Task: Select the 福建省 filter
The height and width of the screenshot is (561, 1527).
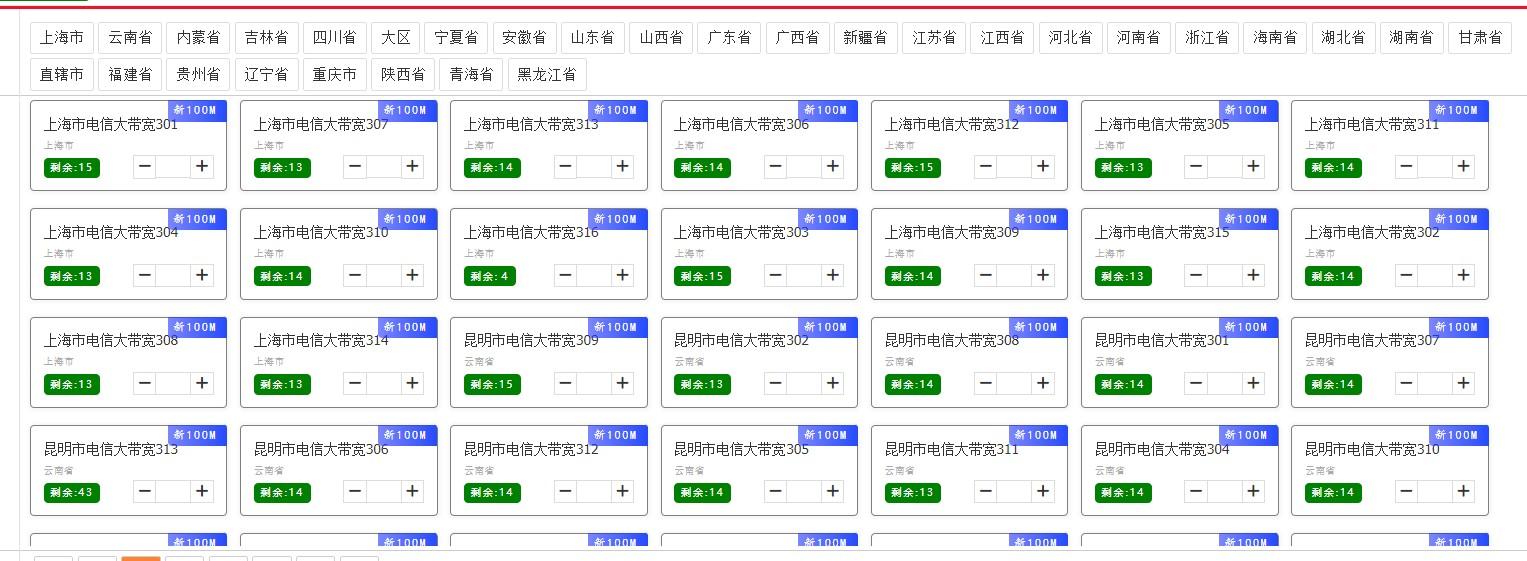Action: pyautogui.click(x=130, y=74)
